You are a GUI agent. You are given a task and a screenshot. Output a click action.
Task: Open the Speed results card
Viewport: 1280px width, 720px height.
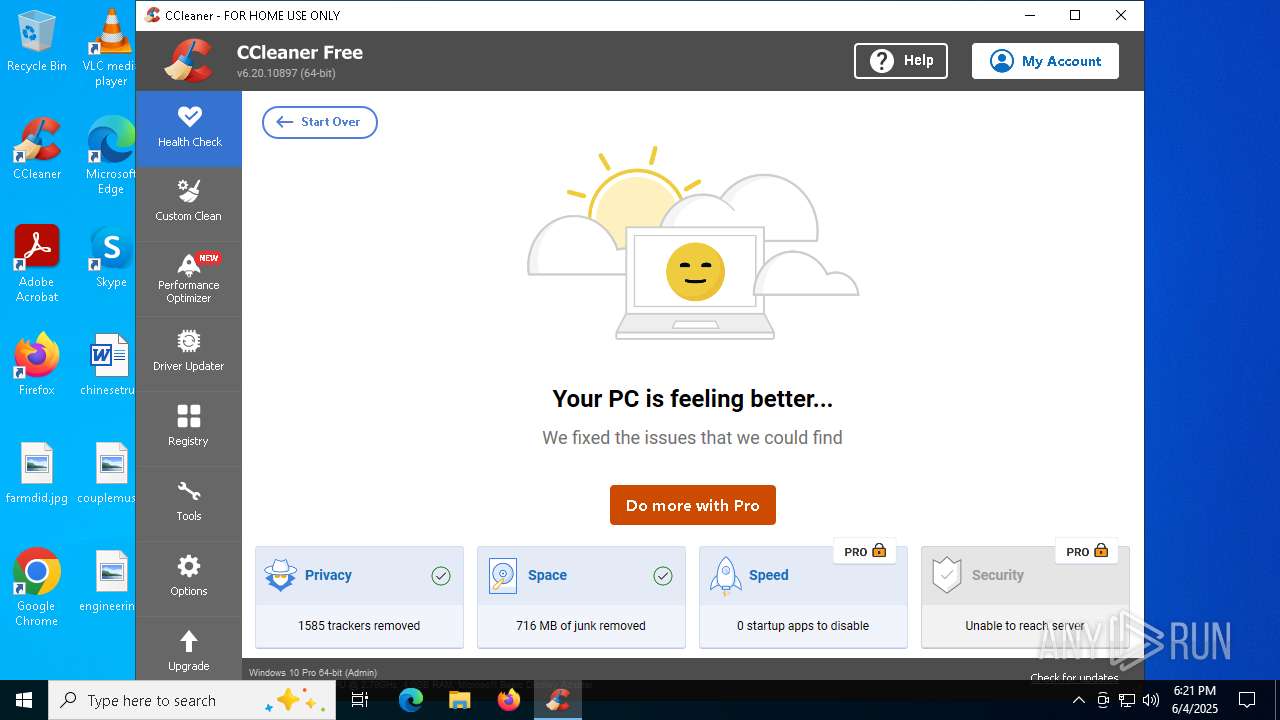803,597
